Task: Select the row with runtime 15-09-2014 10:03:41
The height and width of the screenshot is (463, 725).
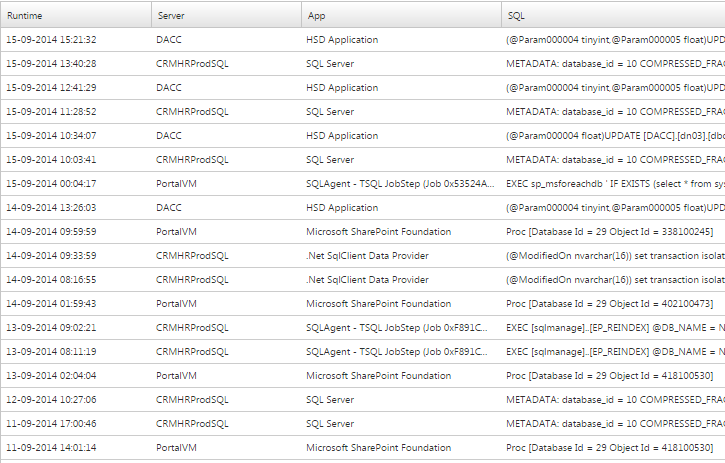Action: pyautogui.click(x=362, y=160)
